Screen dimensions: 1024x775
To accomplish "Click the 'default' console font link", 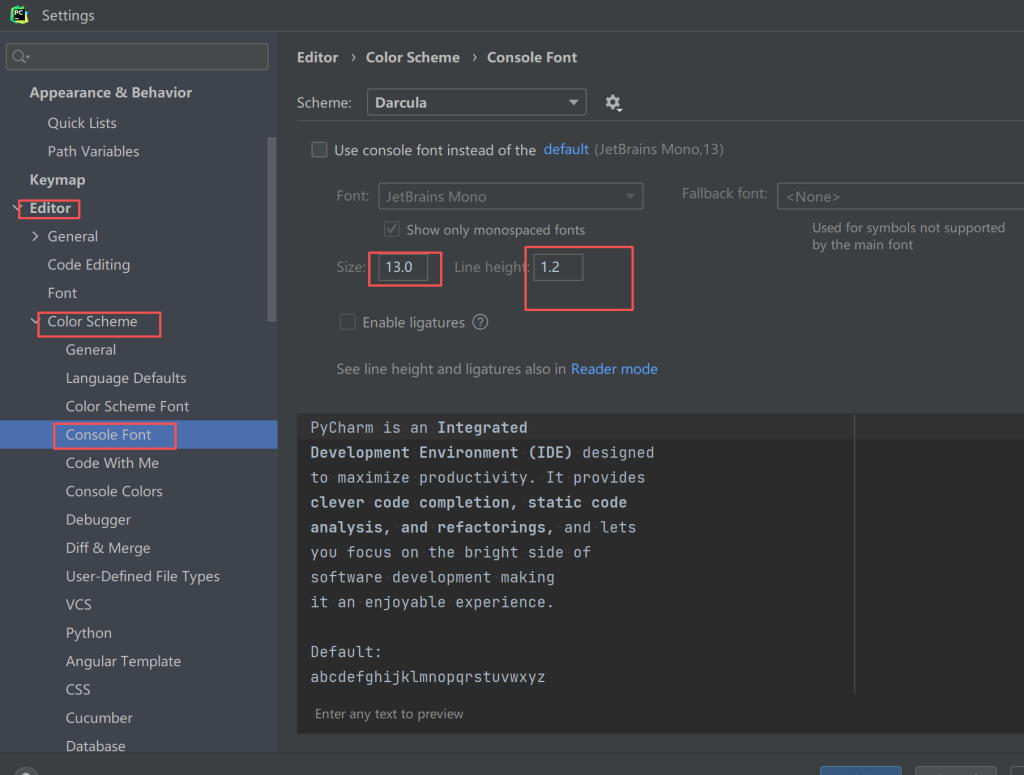I will [x=566, y=149].
